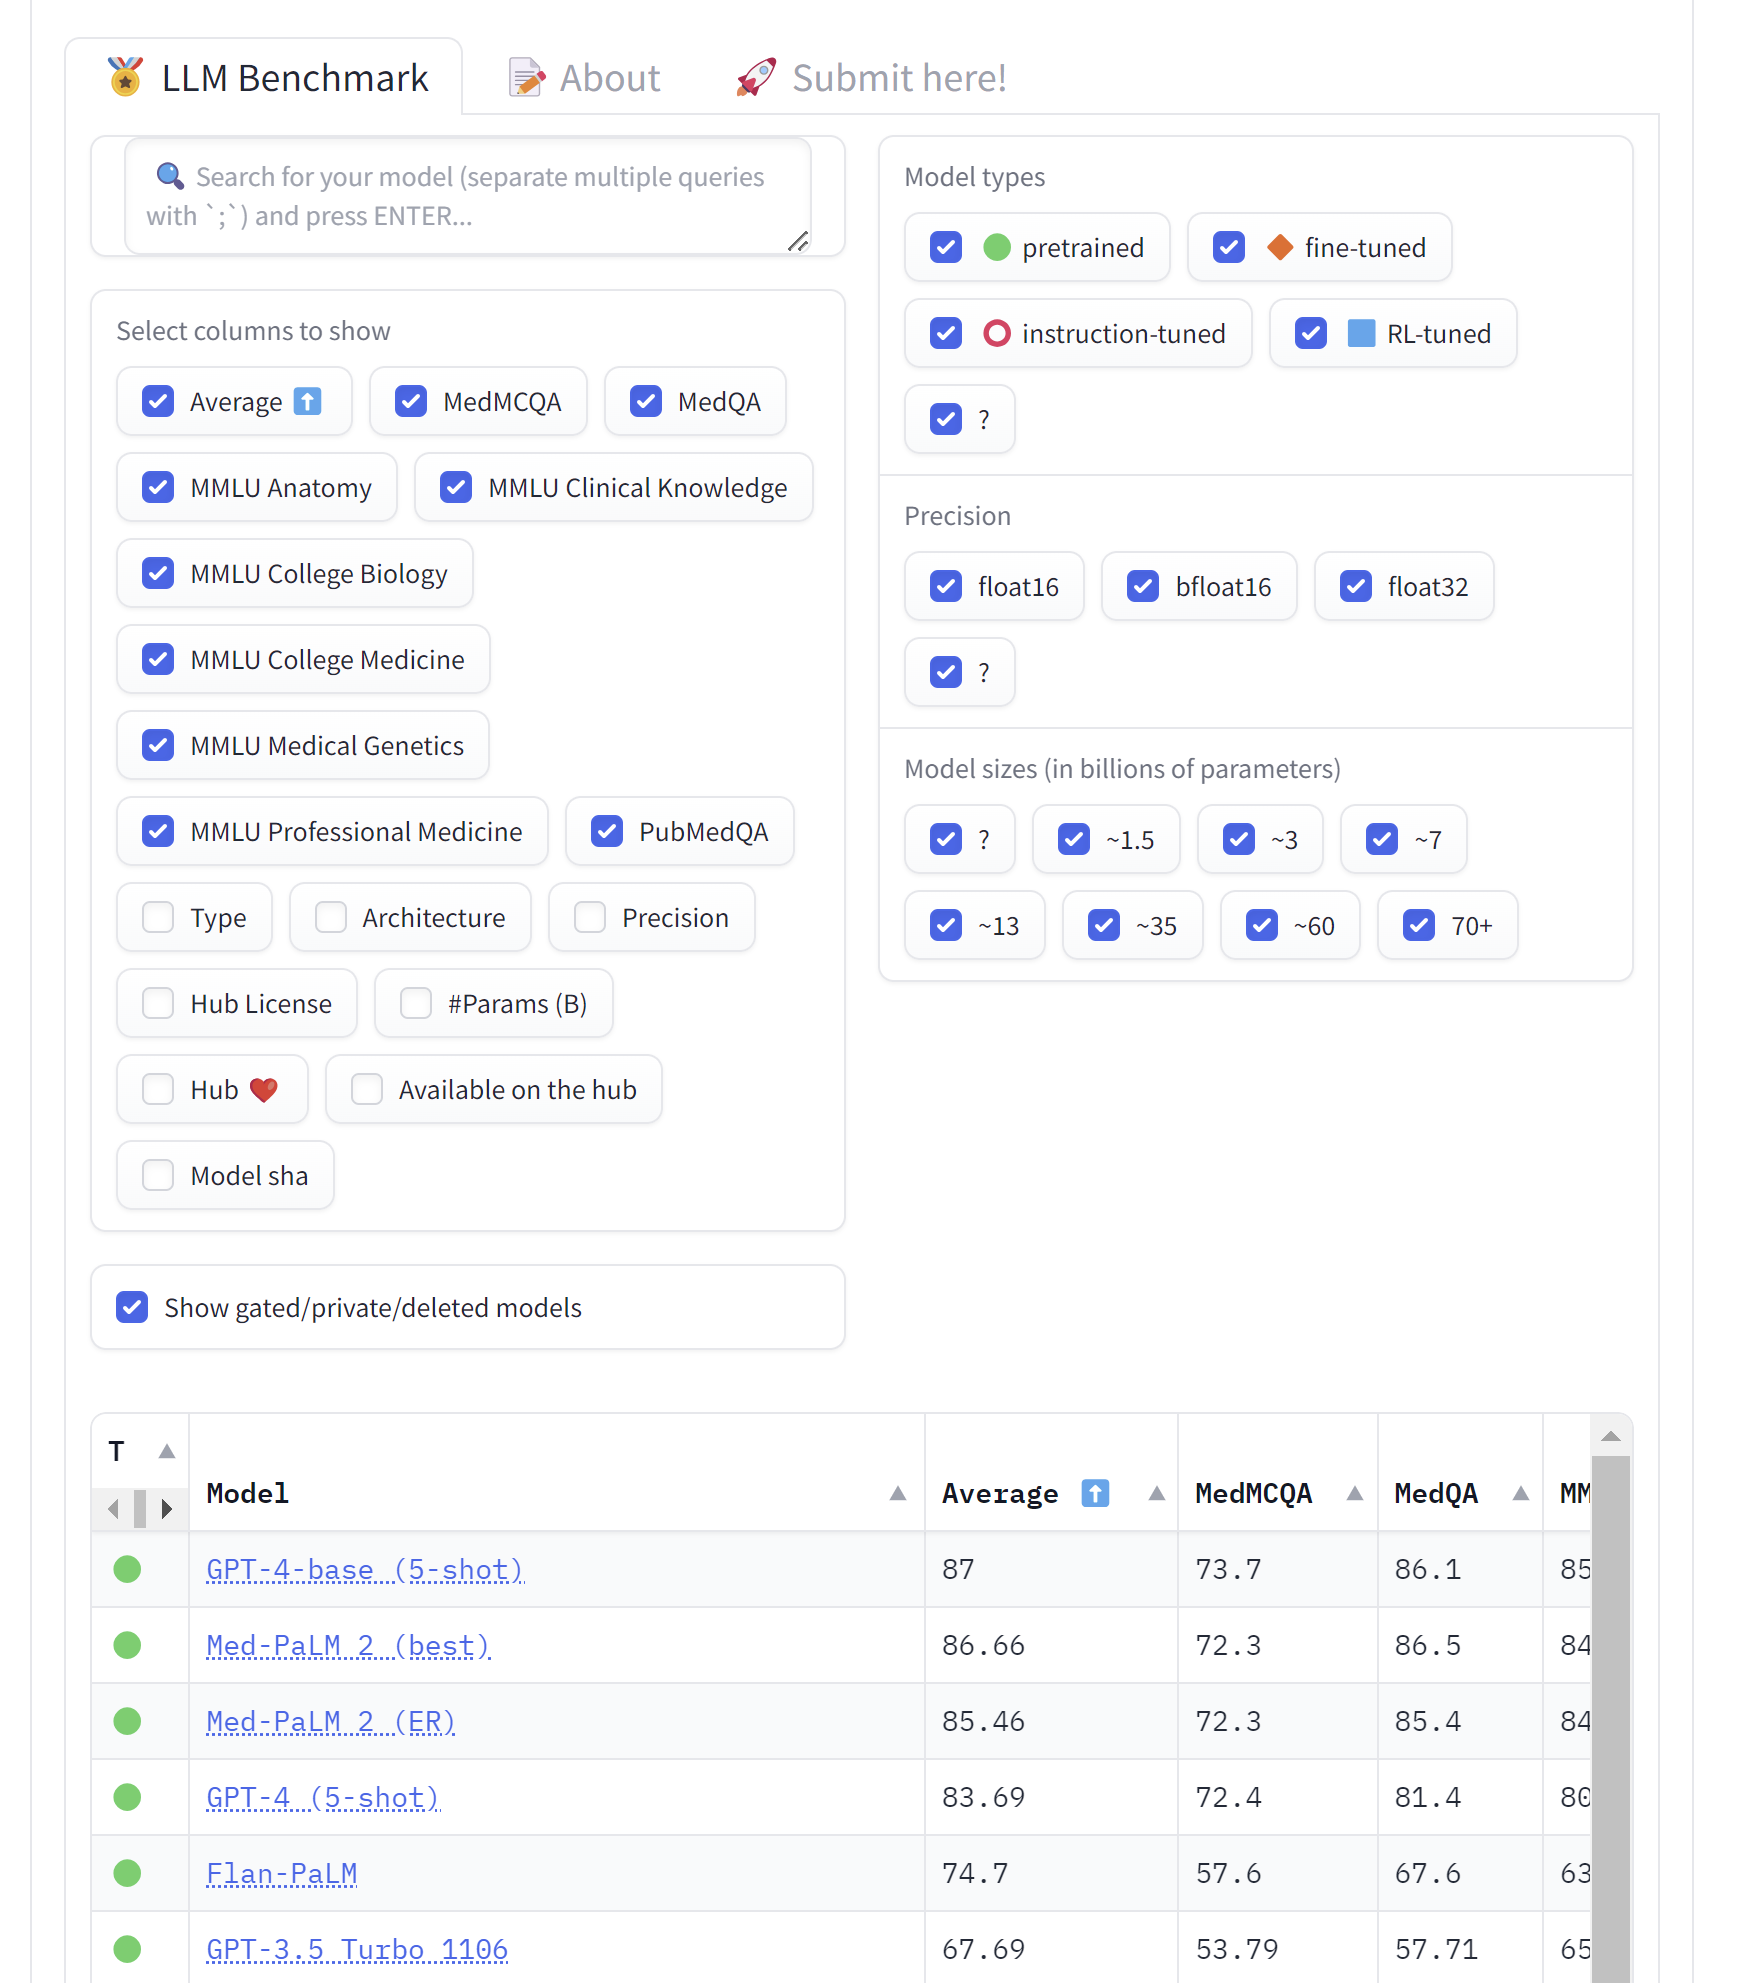Sort table by Average column arrow
1746x1983 pixels.
(x=1157, y=1493)
